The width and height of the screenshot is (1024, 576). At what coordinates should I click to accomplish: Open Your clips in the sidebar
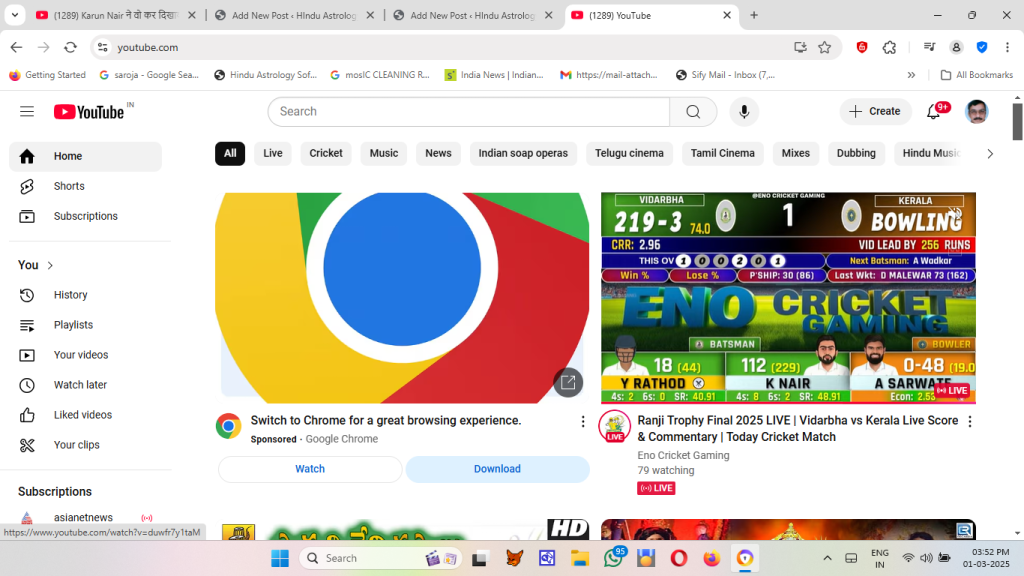[86, 445]
